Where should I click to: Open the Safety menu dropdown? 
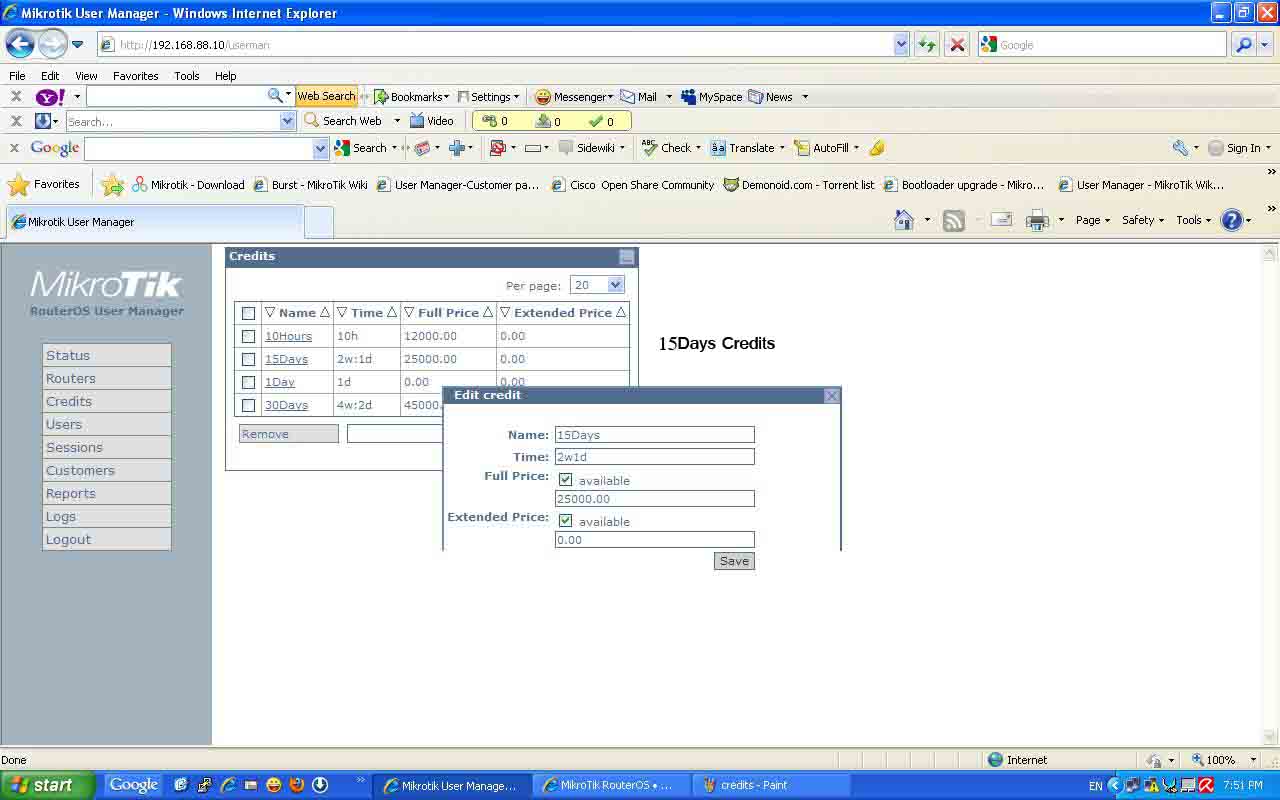tap(1144, 220)
